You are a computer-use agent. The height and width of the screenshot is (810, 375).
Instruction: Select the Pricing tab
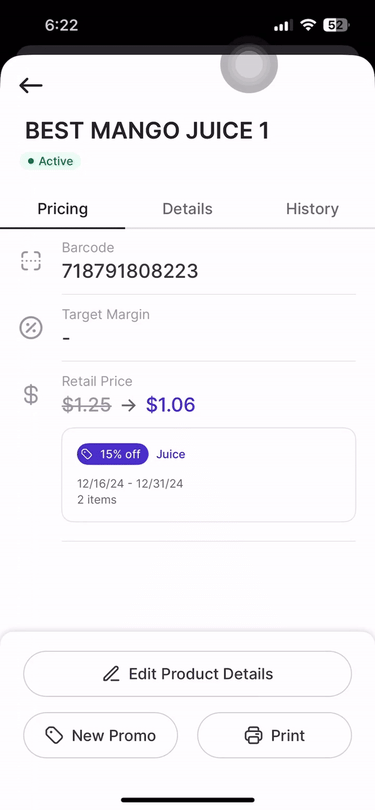coord(62,209)
